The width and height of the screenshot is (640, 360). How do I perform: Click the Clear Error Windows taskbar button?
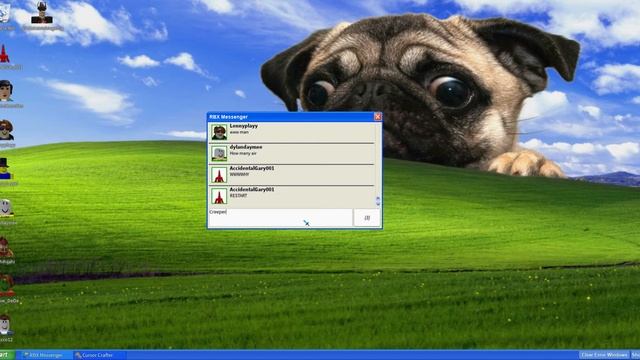[x=604, y=355]
